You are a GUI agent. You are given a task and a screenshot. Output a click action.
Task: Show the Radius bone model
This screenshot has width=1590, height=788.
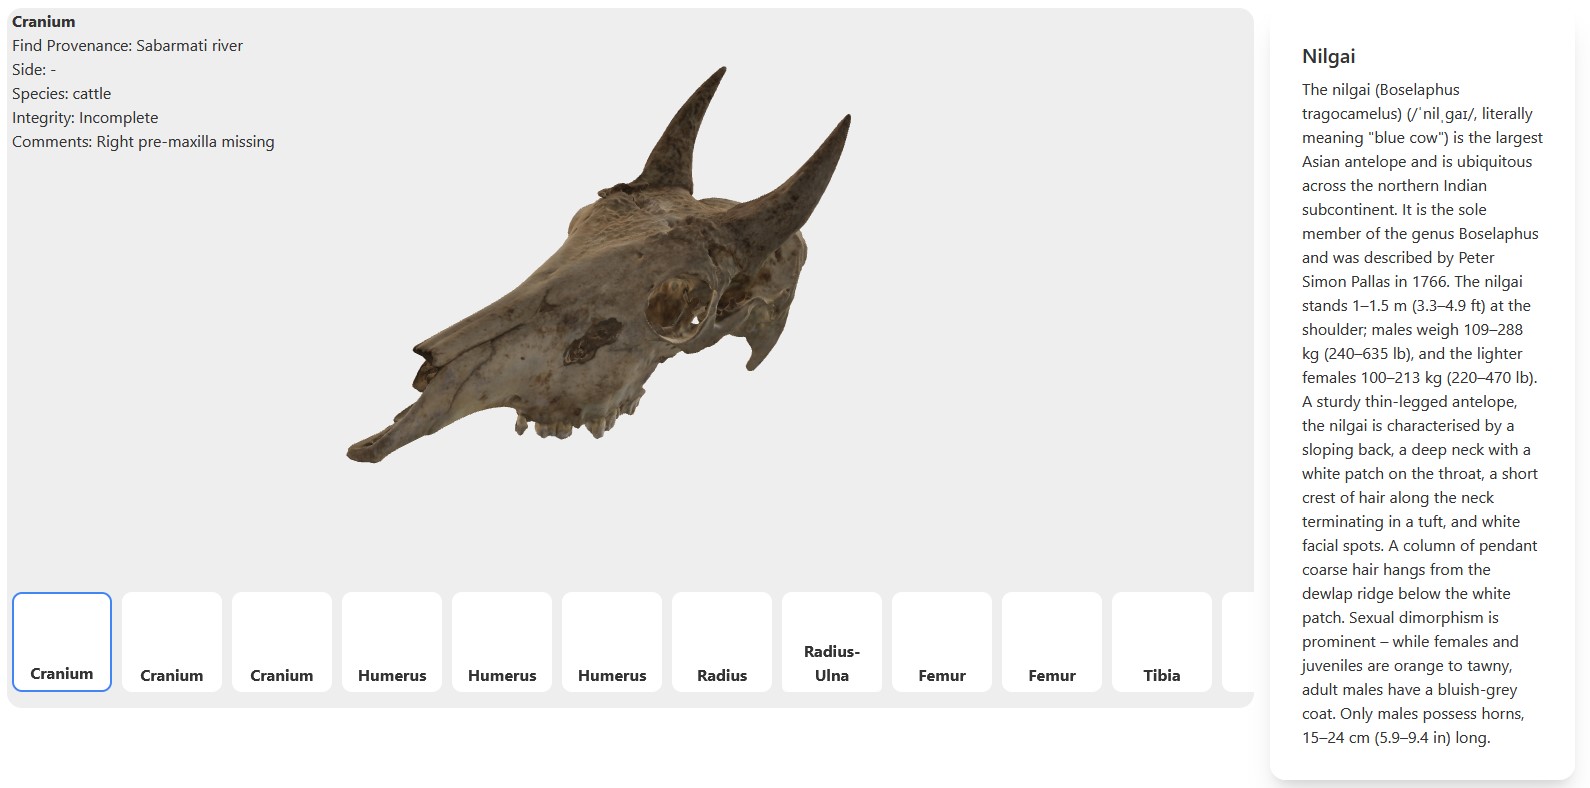(722, 642)
